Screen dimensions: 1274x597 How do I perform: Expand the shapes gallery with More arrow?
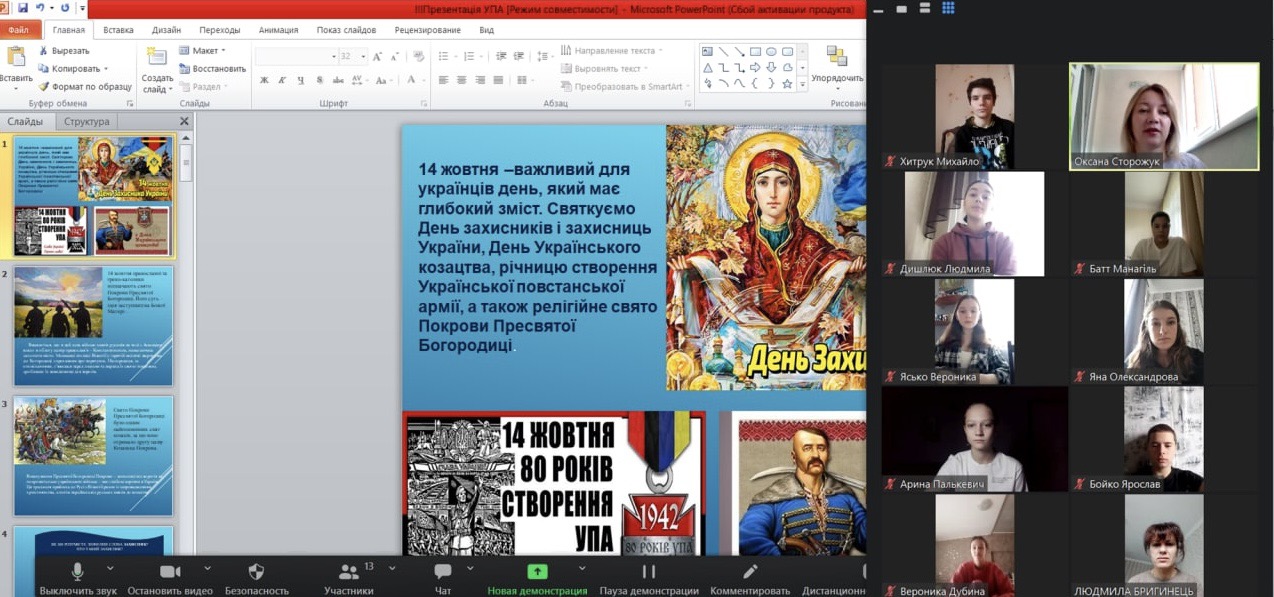tap(802, 84)
